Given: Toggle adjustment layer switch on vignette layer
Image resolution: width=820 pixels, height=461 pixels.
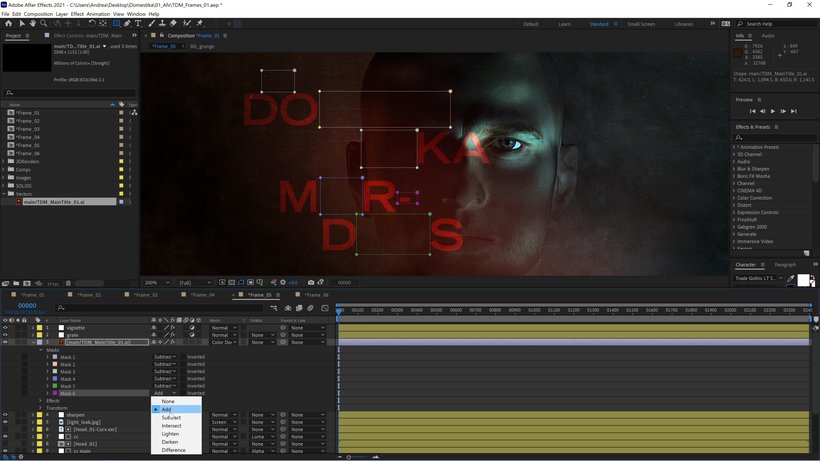Looking at the screenshot, I should pyautogui.click(x=192, y=328).
